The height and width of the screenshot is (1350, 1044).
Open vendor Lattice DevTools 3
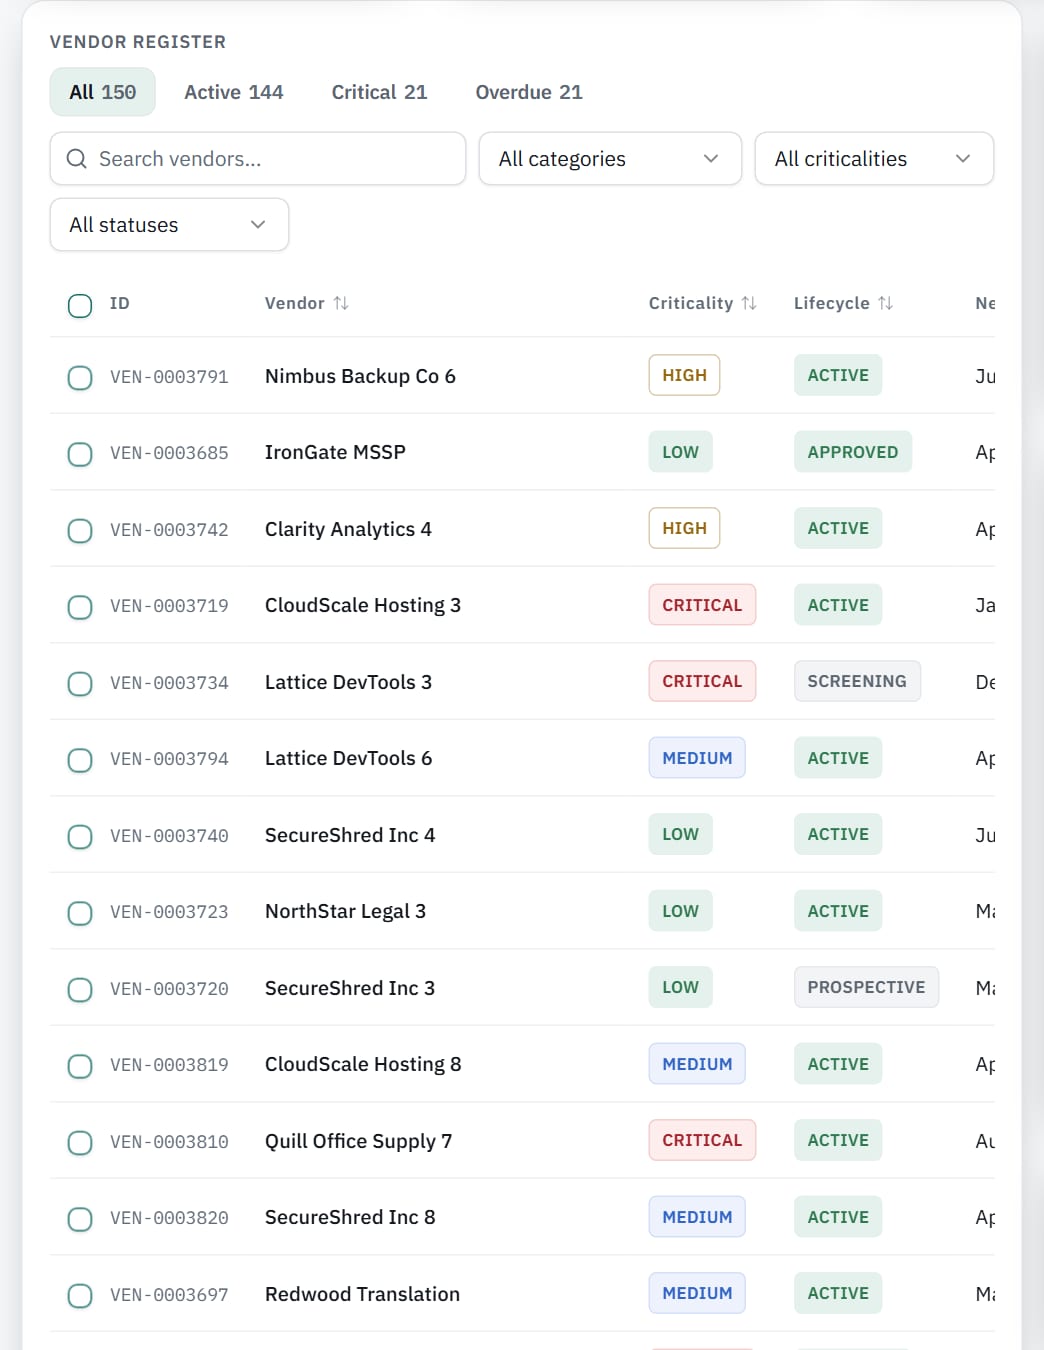[348, 682]
